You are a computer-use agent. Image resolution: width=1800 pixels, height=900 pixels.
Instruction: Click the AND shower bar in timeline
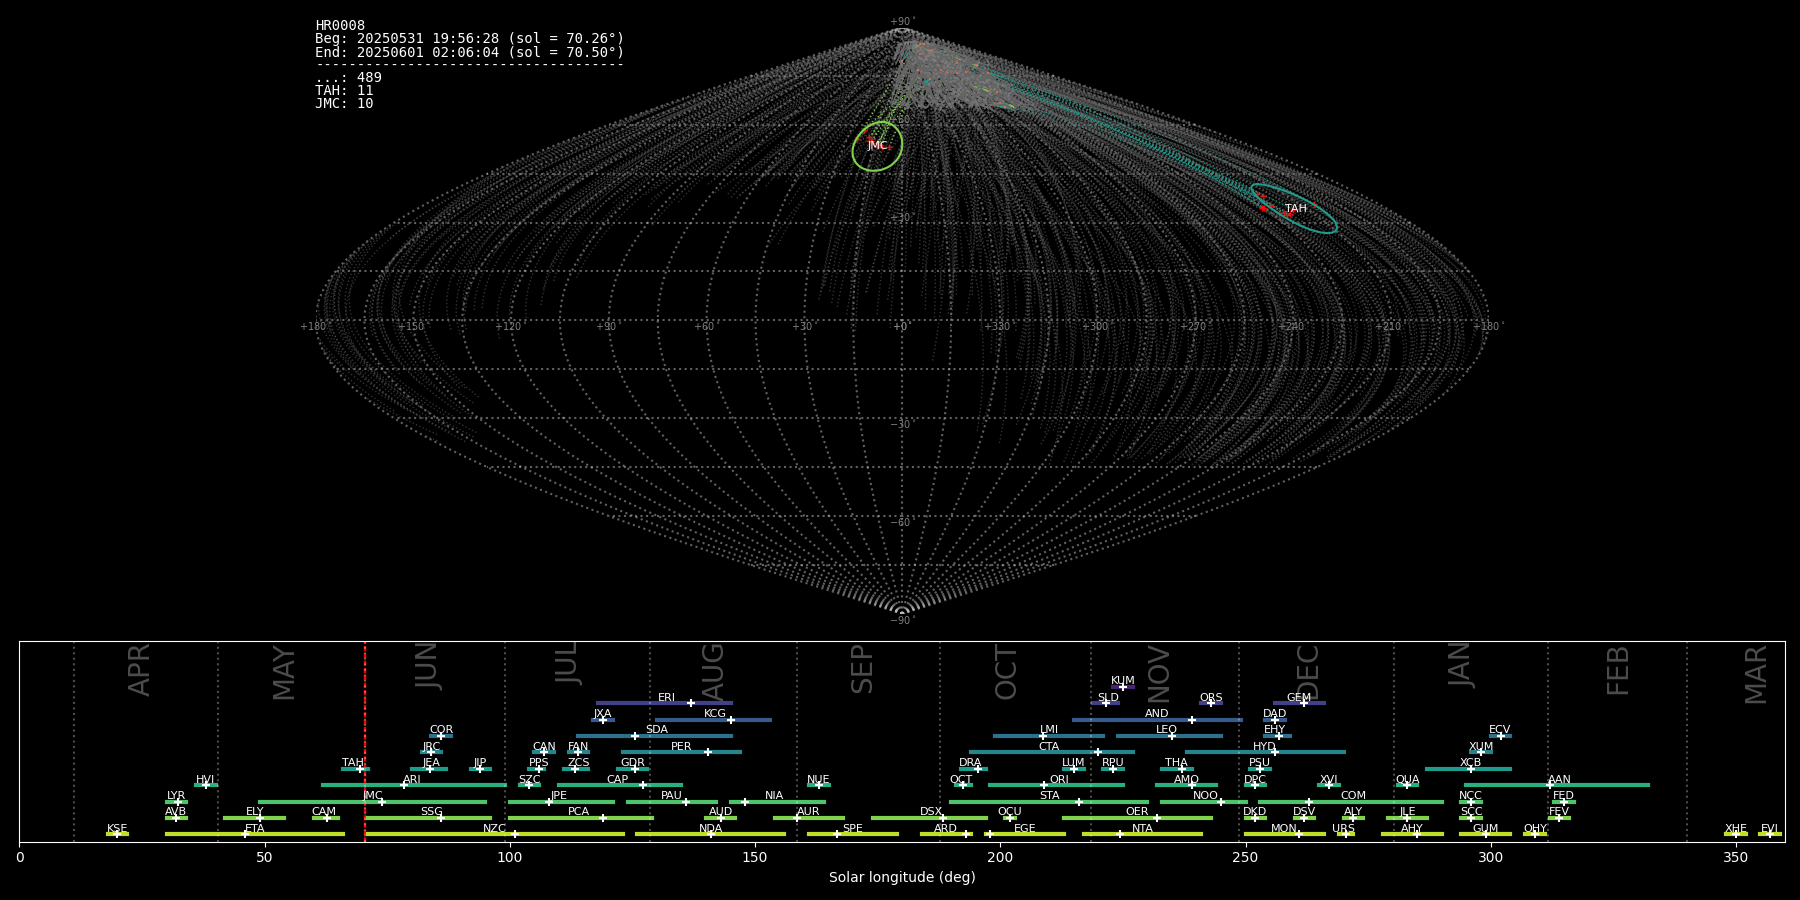[1157, 719]
